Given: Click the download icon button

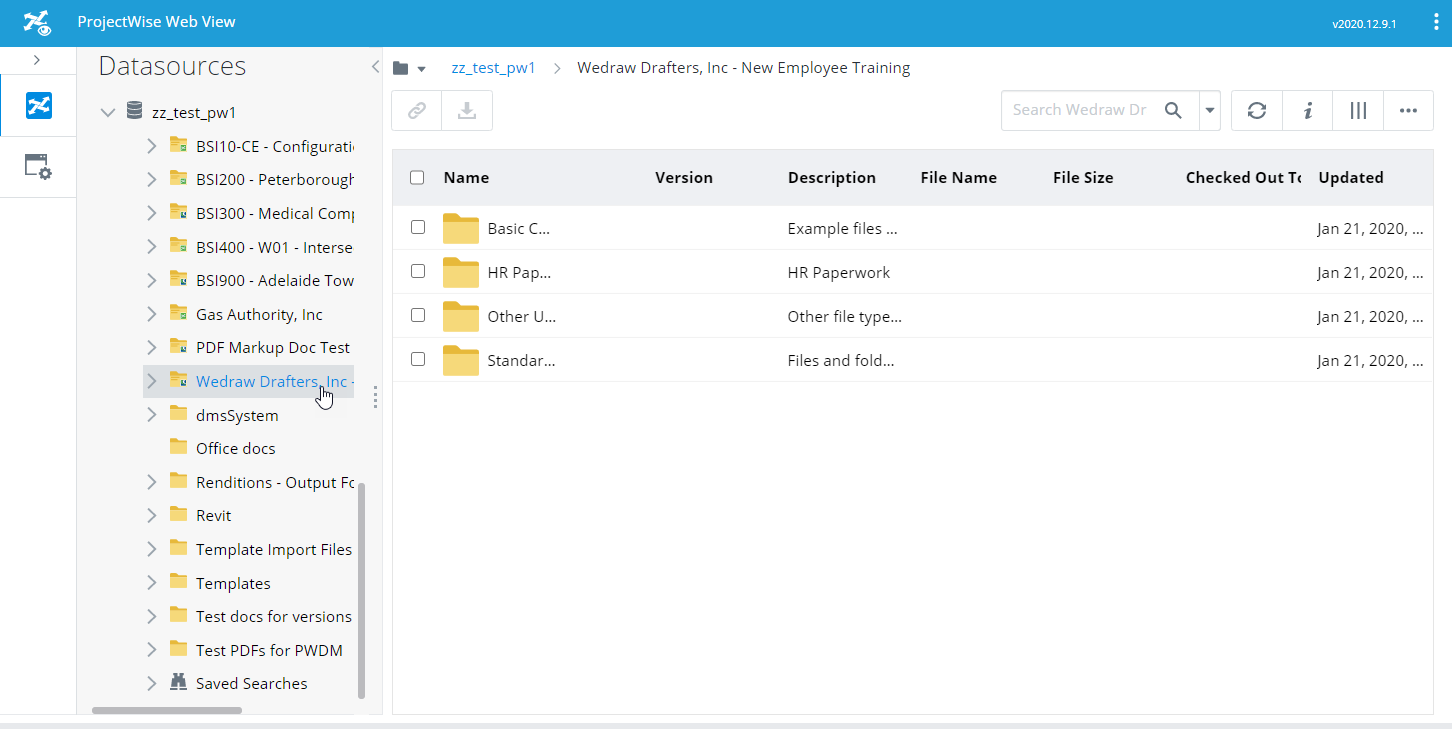Looking at the screenshot, I should [x=467, y=111].
